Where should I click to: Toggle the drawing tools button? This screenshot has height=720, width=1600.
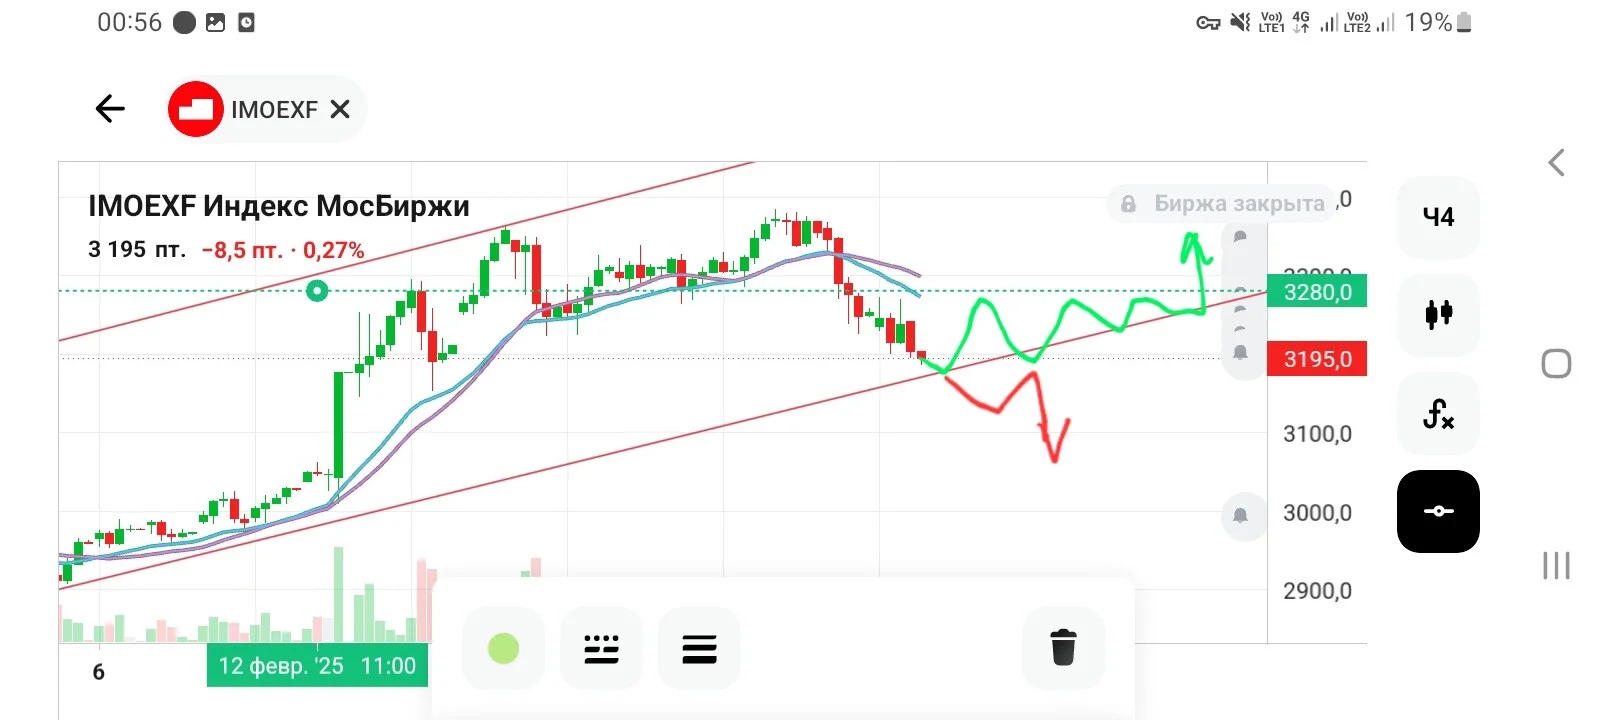click(1438, 511)
